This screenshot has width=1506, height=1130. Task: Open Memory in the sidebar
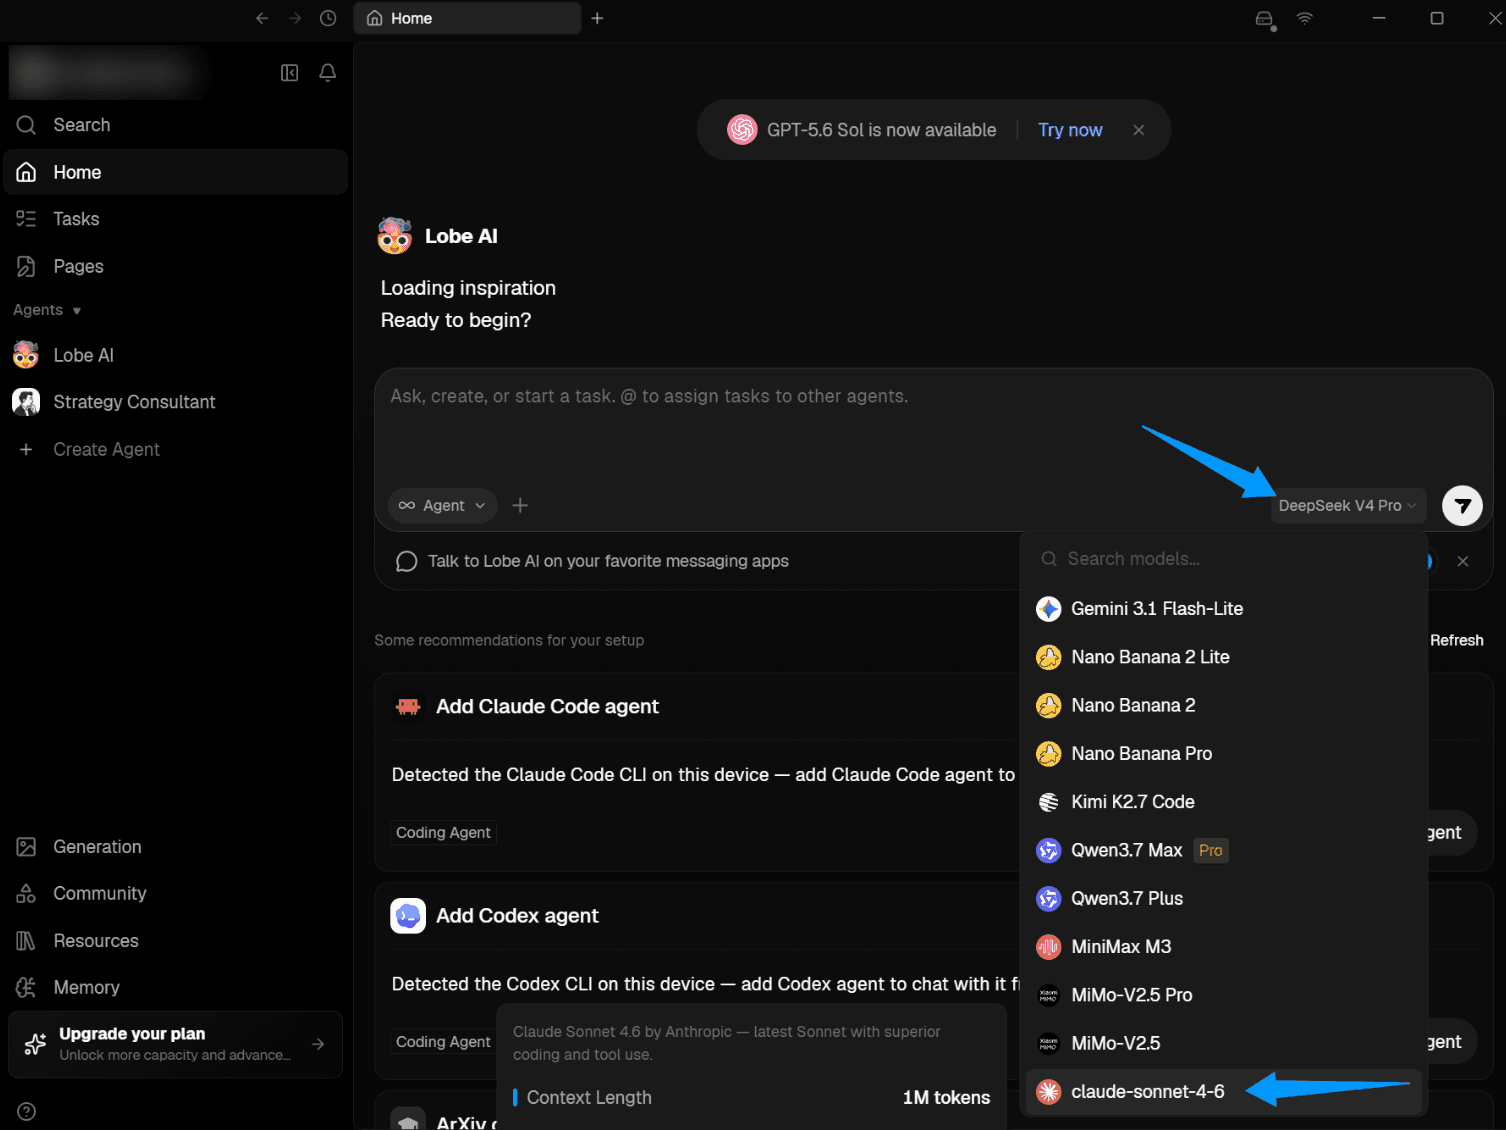click(x=176, y=988)
